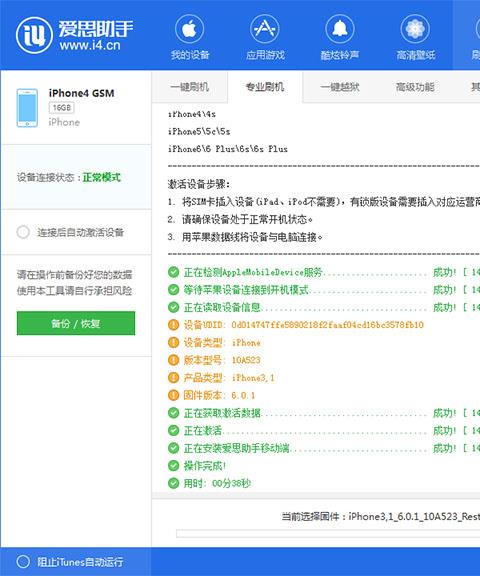Switch to 一键越狱 tab

click(340, 87)
